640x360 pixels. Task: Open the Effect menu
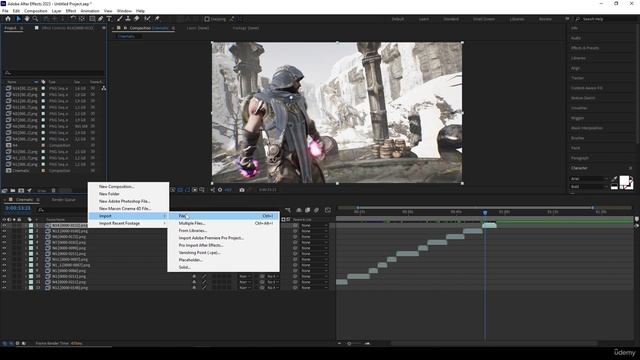[x=71, y=11]
